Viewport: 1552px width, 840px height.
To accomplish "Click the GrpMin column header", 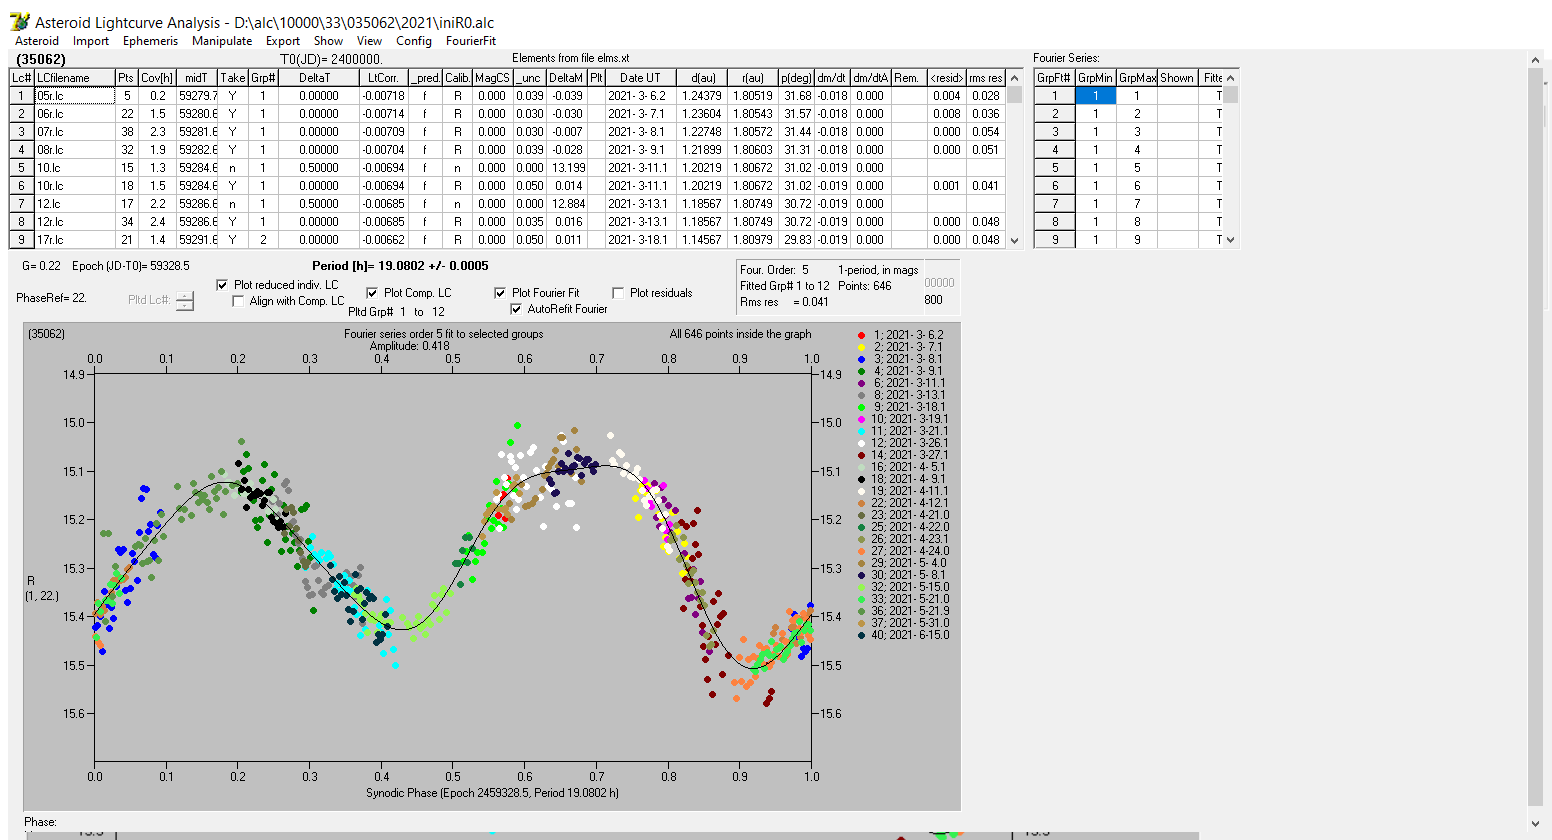I will [x=1095, y=78].
